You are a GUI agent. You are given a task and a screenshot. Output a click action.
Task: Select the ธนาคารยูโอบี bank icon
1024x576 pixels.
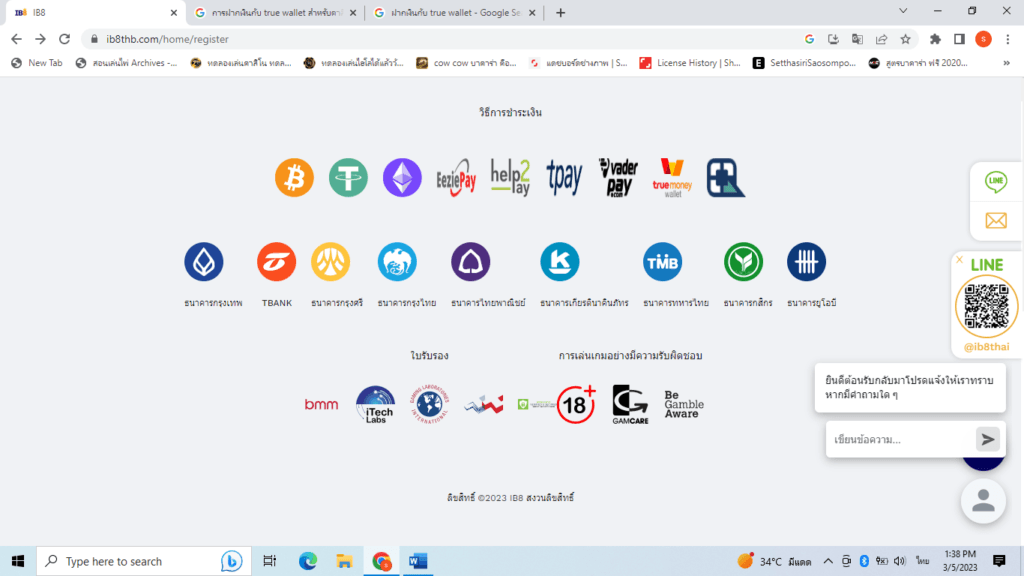point(807,262)
